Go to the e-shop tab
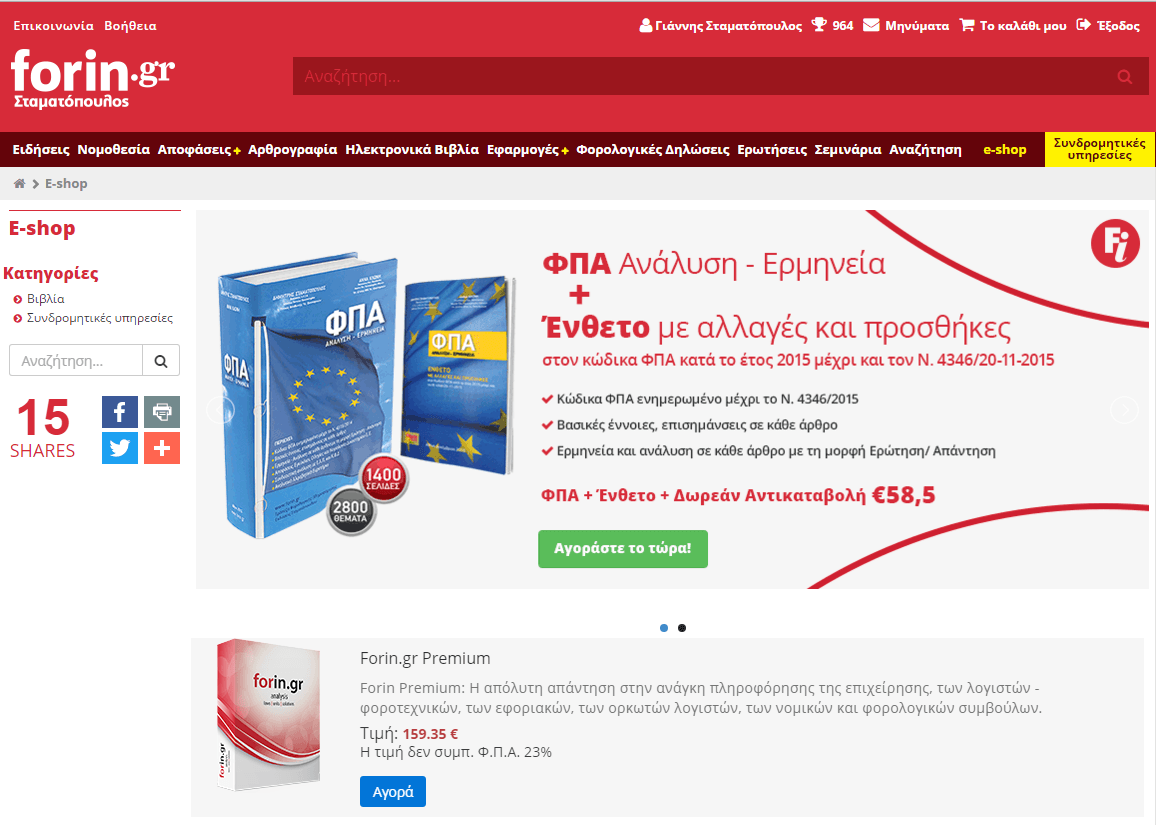This screenshot has height=825, width=1156. coord(1004,150)
